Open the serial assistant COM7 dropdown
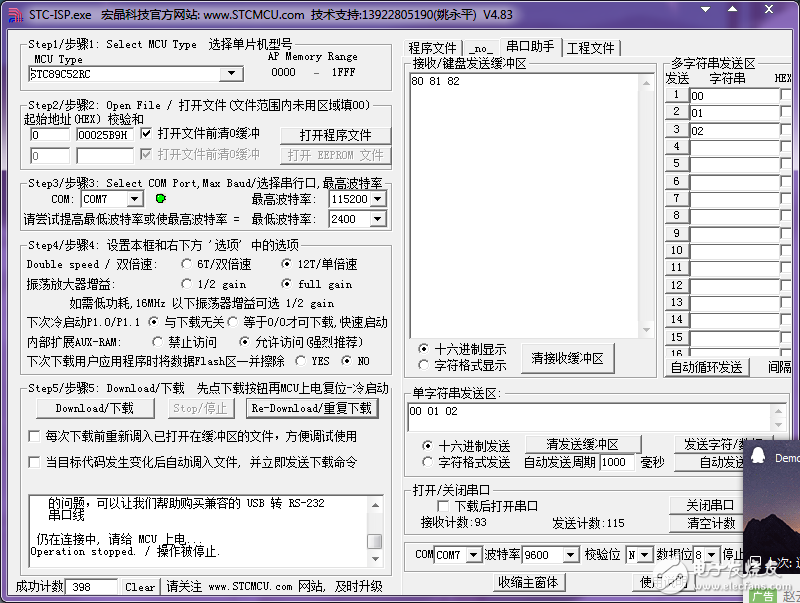 click(x=473, y=555)
